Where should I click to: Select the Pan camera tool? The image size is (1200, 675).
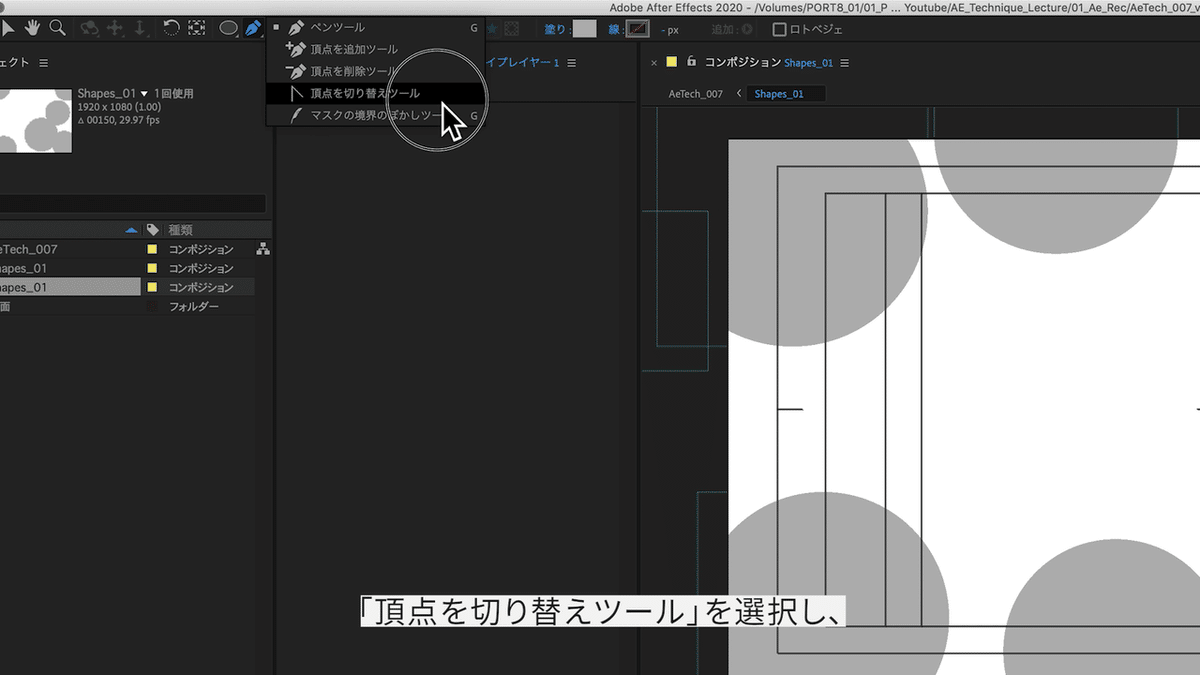click(115, 28)
